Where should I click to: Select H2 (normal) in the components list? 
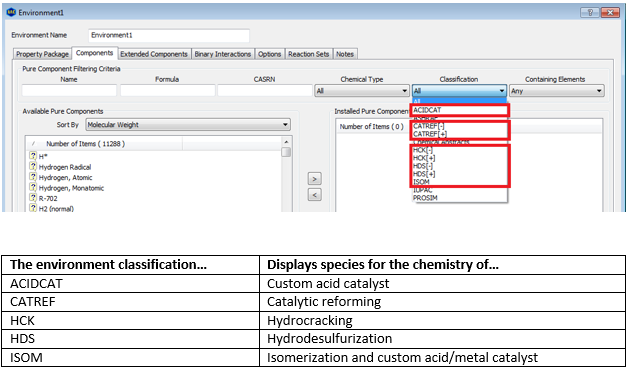[x=56, y=209]
